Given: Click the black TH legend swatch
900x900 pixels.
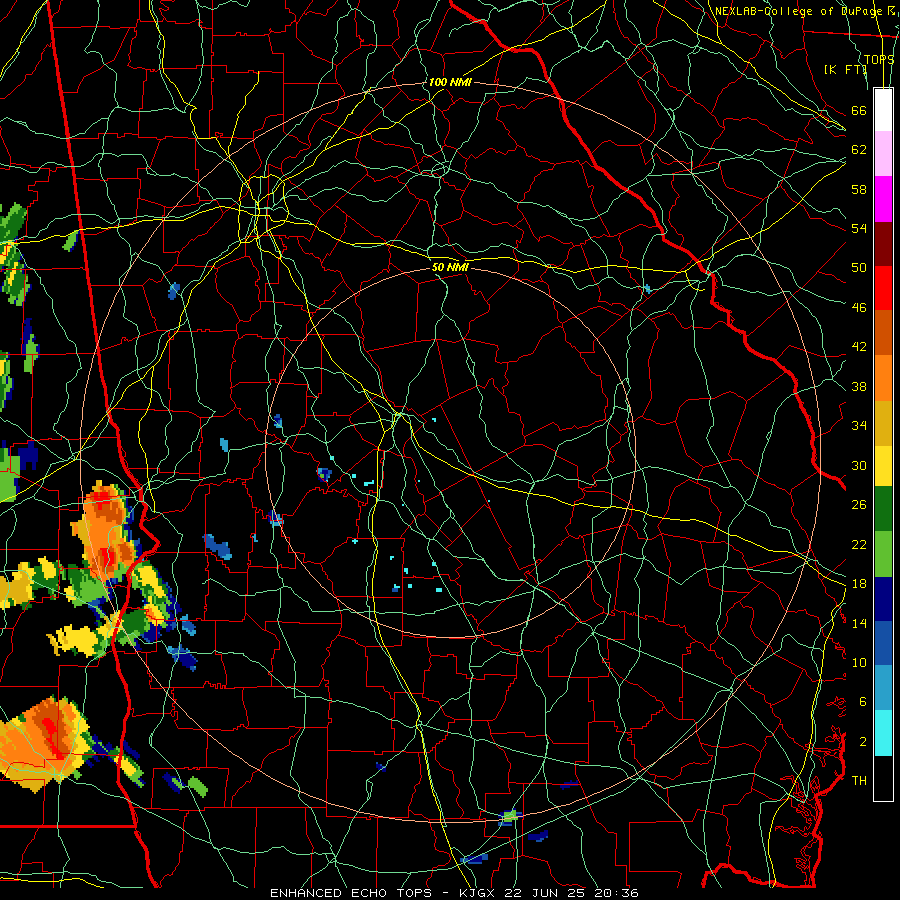Looking at the screenshot, I should coord(883,778).
